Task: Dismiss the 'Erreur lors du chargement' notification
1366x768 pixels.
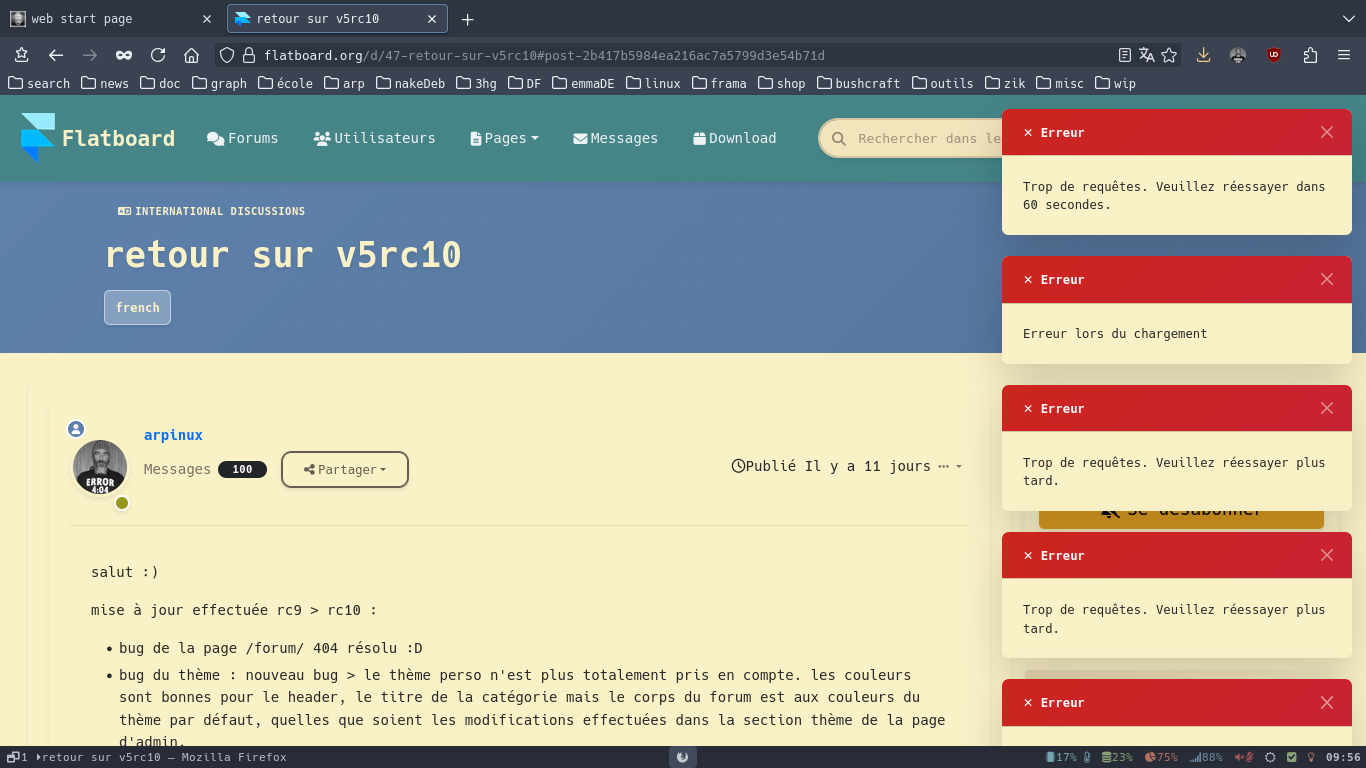Action: 1326,279
